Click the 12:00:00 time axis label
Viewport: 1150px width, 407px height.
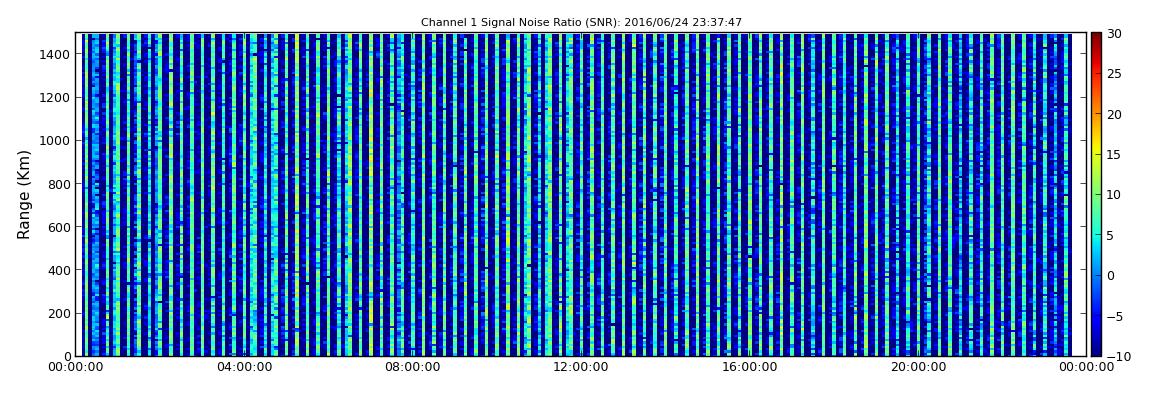[580, 367]
